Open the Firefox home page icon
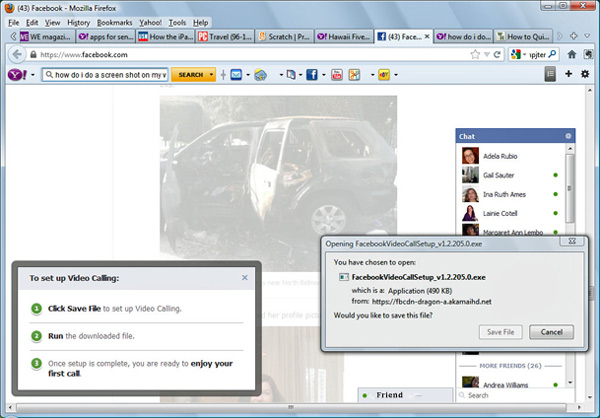 coord(572,54)
